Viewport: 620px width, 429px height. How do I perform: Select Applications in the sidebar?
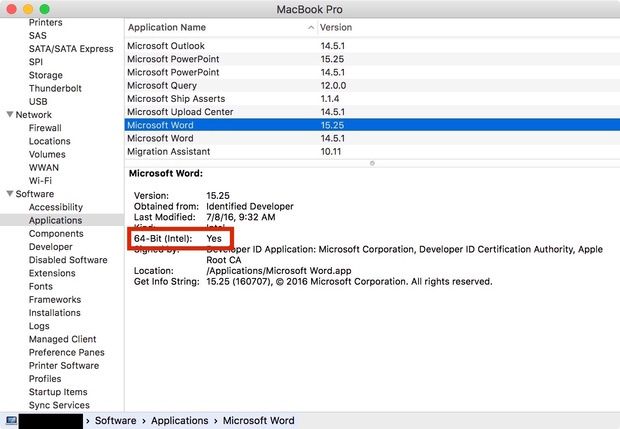(x=55, y=220)
